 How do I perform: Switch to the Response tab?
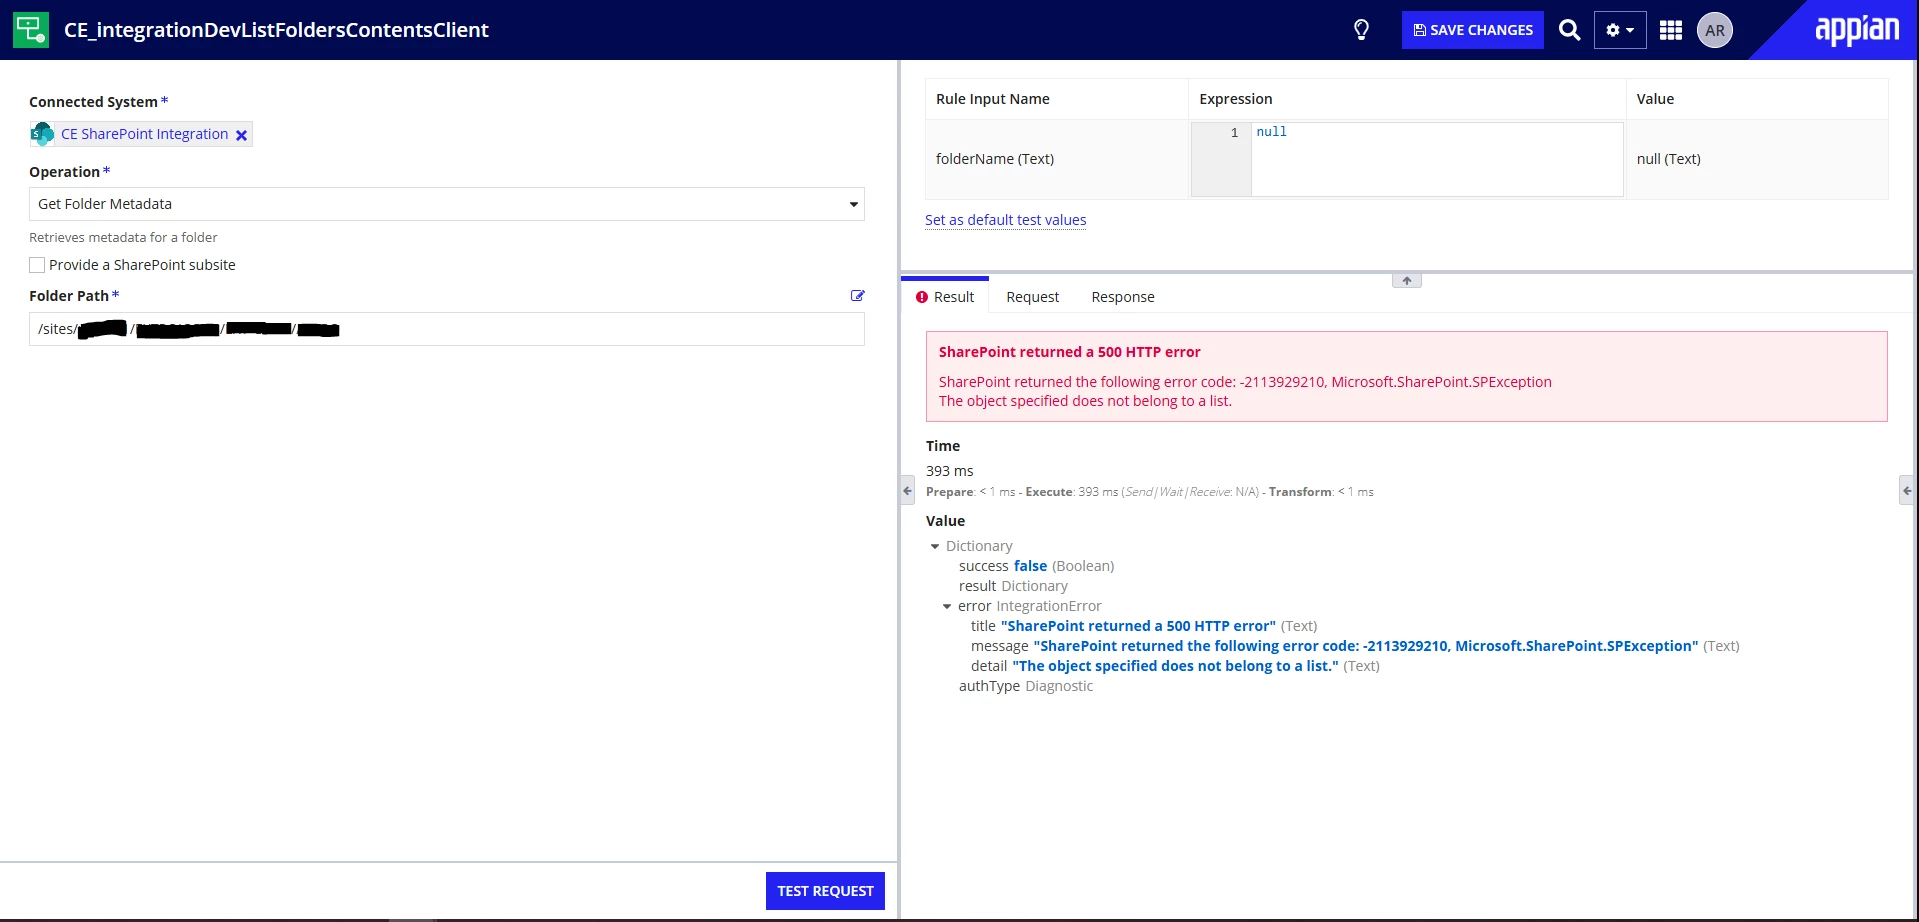(1123, 297)
